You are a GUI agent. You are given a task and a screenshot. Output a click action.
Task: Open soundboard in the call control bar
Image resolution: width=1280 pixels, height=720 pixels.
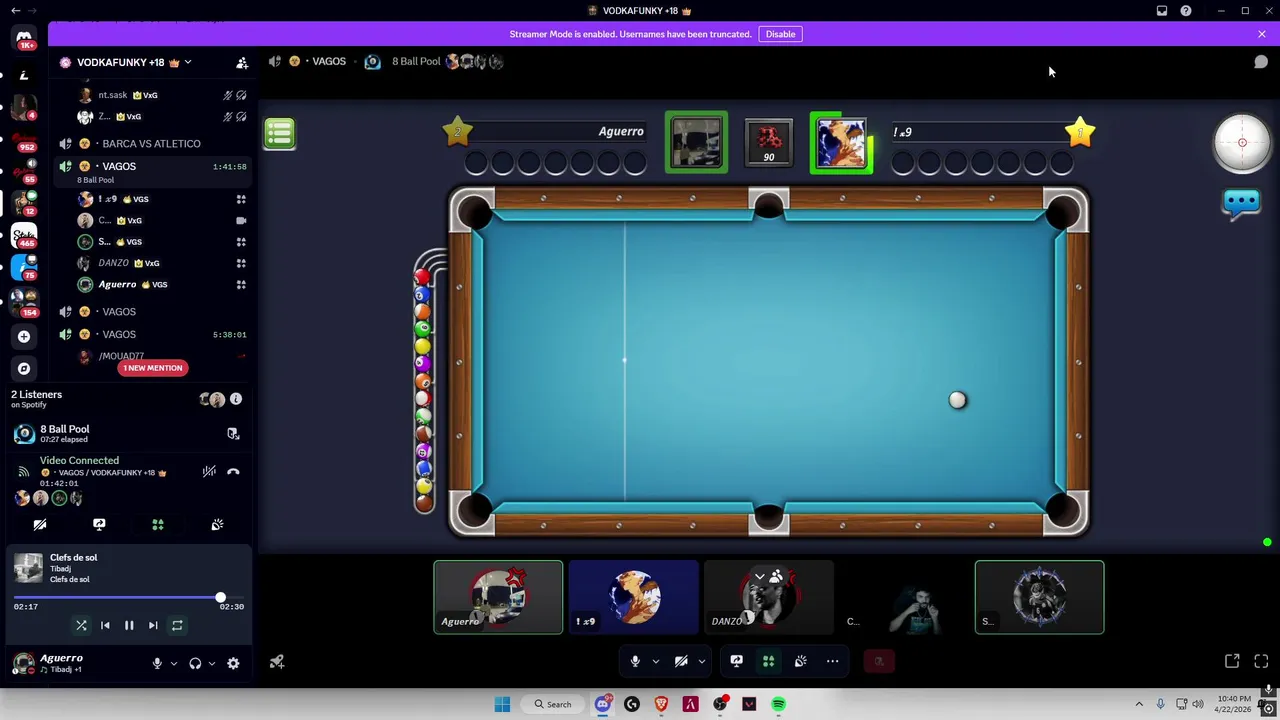pos(800,661)
